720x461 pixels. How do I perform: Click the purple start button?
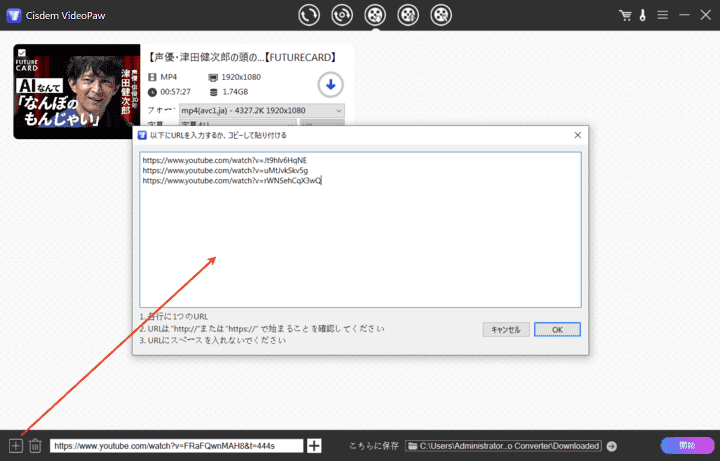click(687, 445)
